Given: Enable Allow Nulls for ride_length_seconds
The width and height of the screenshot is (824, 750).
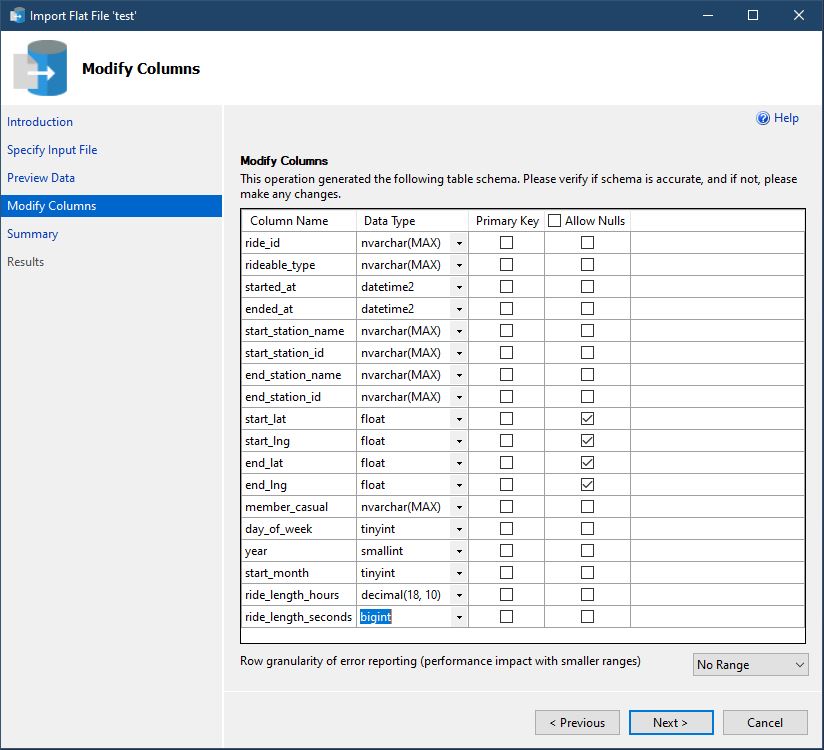Looking at the screenshot, I should tap(587, 617).
